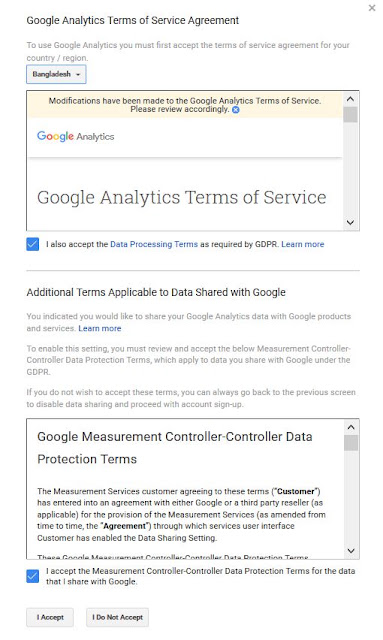This screenshot has width=383, height=640.
Task: Open the Bangladesh country dropdown
Action: tap(56, 74)
